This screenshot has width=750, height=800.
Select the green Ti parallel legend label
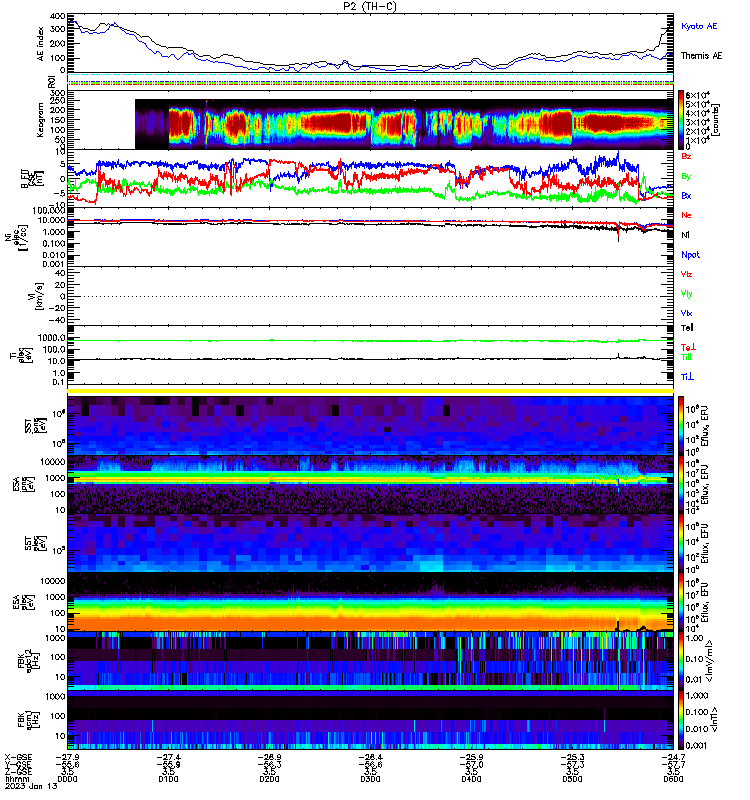point(687,357)
